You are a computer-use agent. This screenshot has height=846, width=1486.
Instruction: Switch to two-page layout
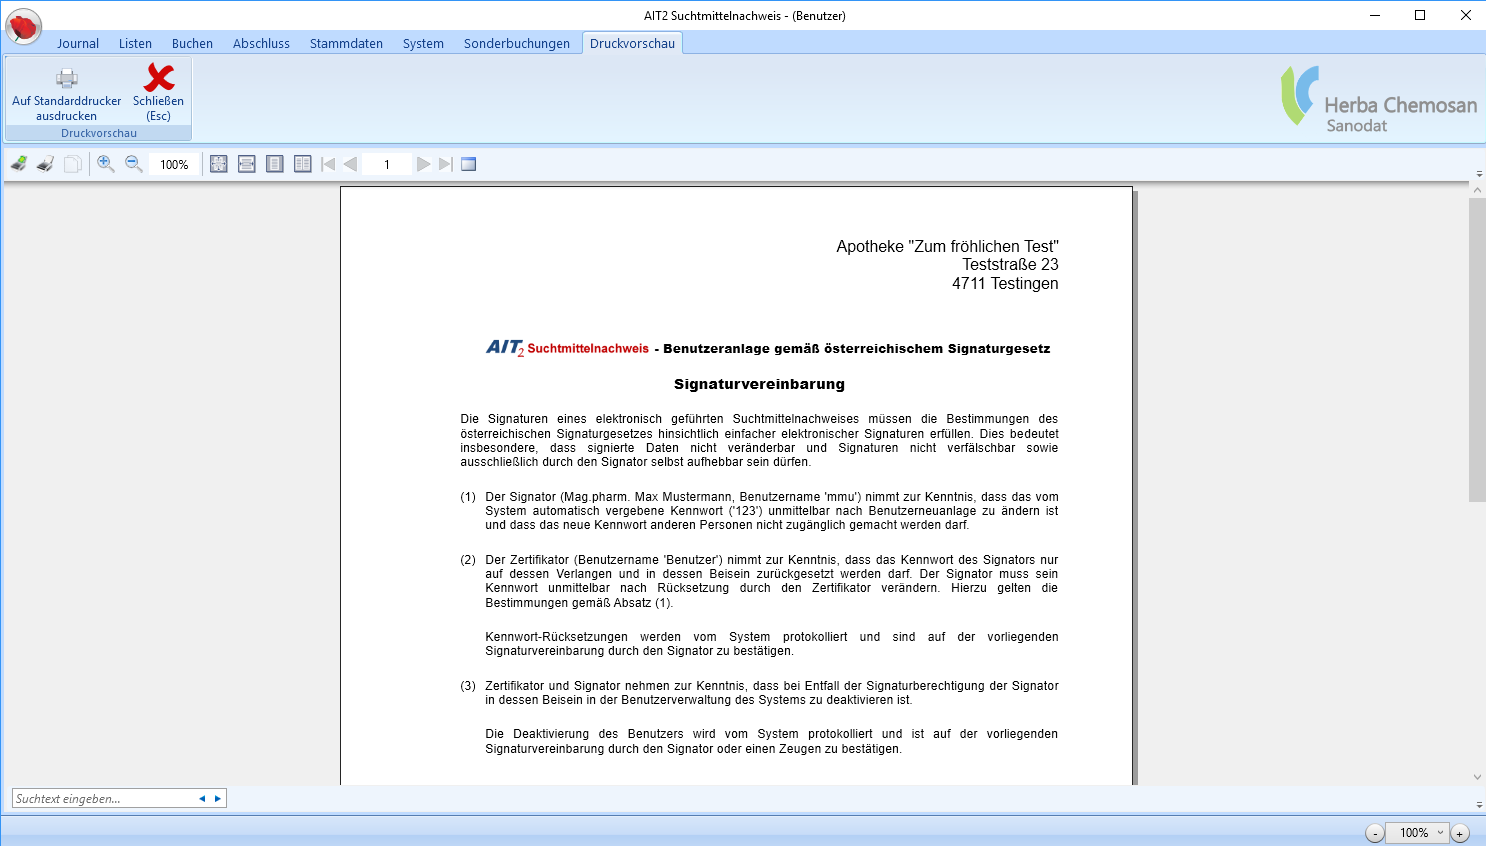pos(303,164)
